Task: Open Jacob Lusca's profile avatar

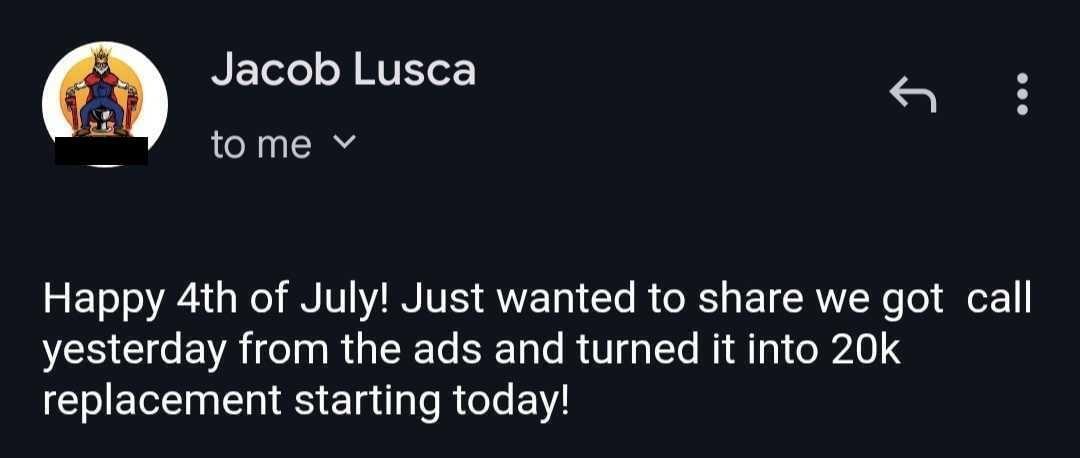Action: tap(104, 95)
